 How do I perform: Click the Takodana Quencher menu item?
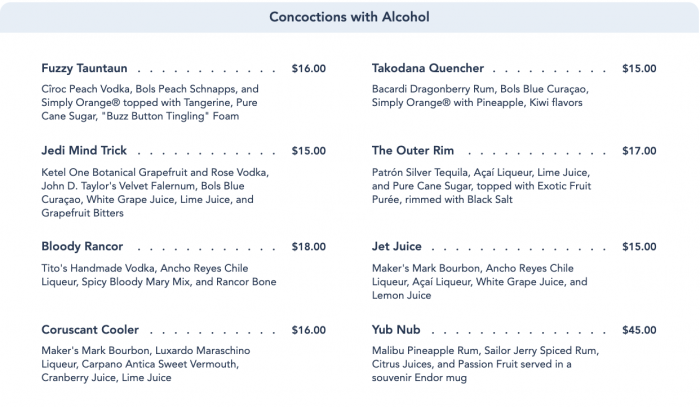click(x=428, y=68)
